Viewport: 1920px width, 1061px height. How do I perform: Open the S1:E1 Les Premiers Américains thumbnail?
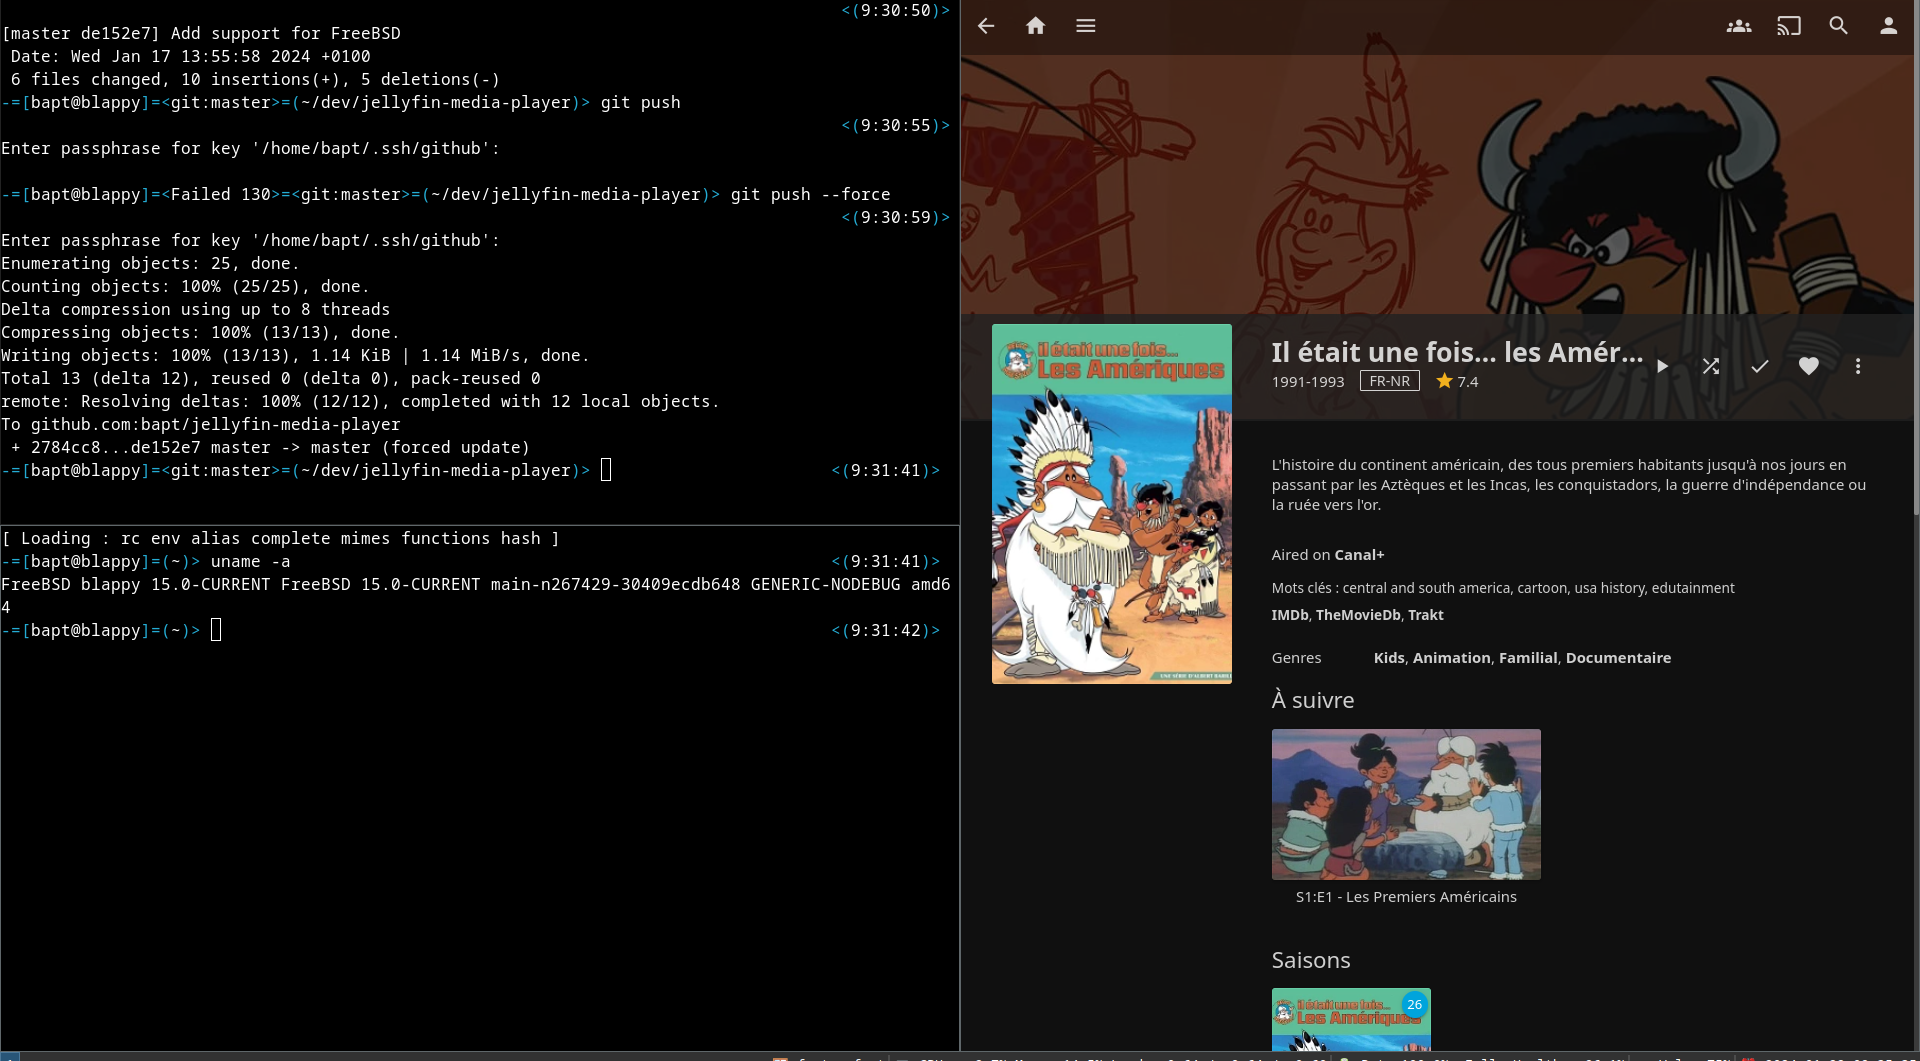click(1406, 804)
